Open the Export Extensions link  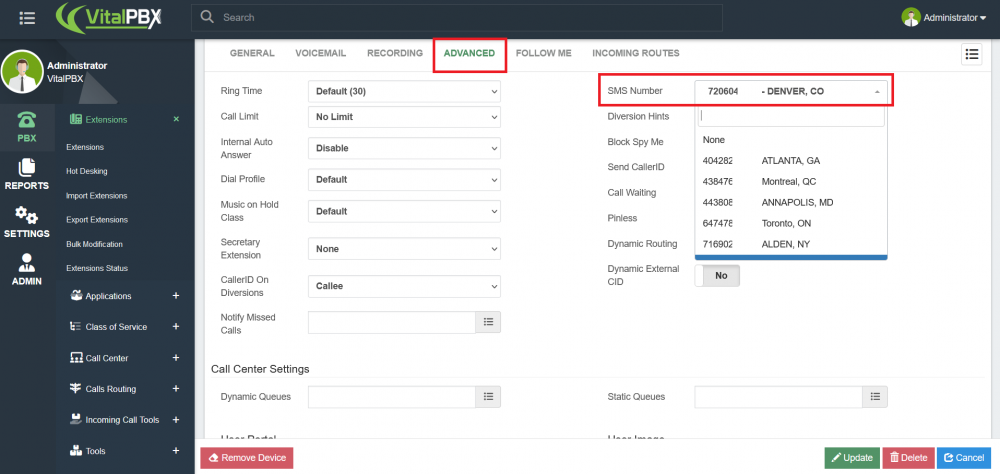[x=97, y=220]
